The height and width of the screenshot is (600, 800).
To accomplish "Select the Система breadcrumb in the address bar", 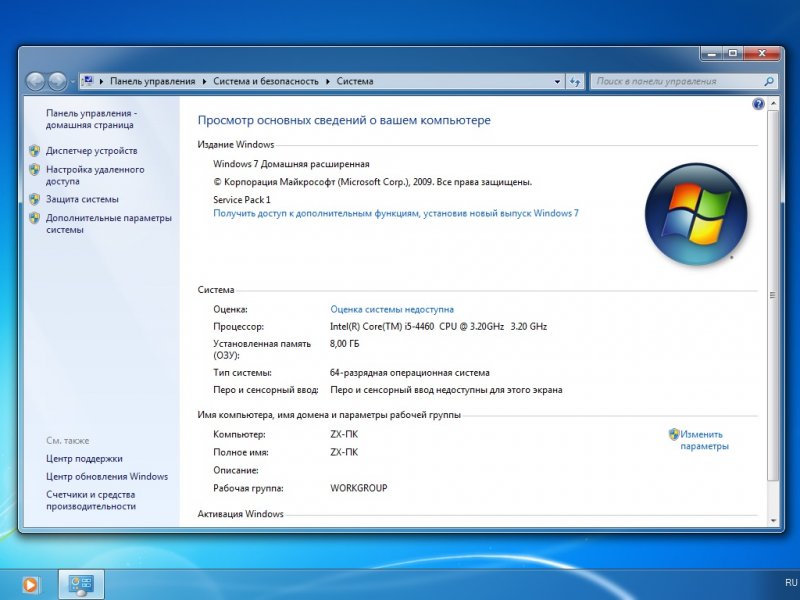I will 355,81.
